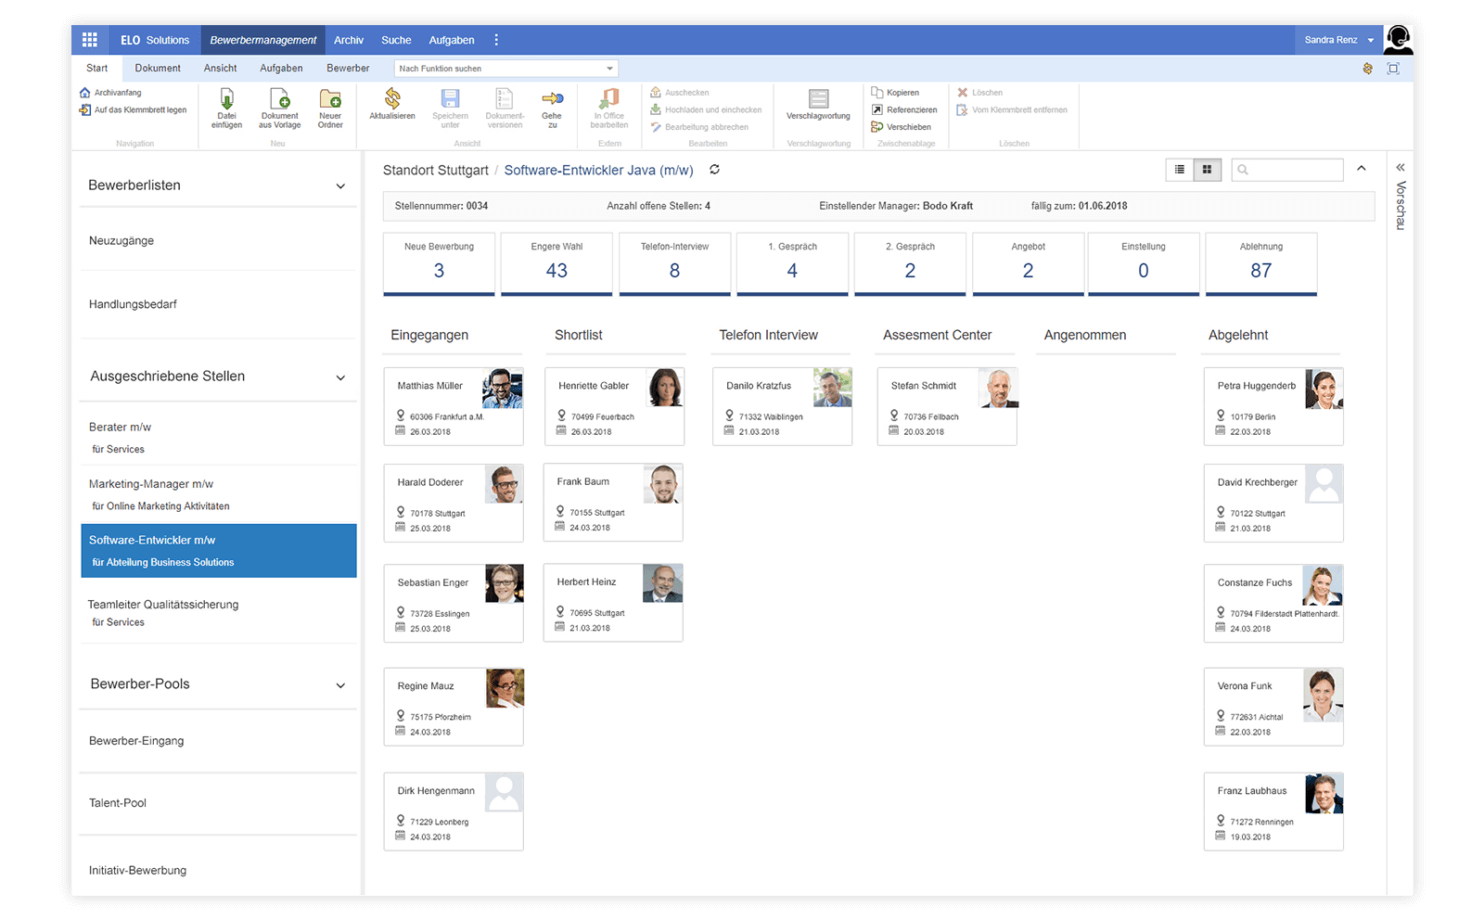
Task: Open Danilo Kratzfus applicant card
Action: pyautogui.click(x=782, y=406)
